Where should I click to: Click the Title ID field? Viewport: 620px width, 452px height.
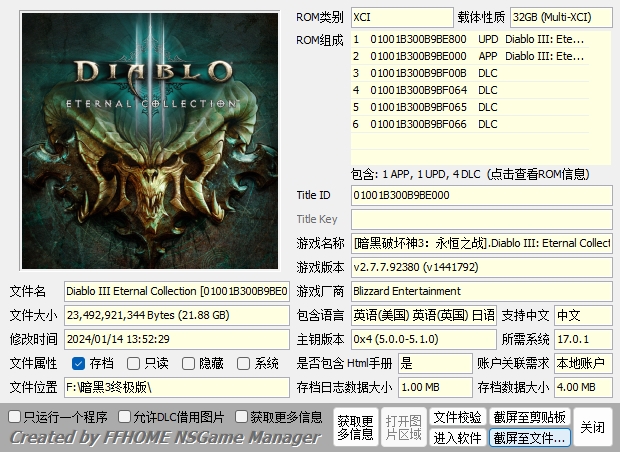pos(482,195)
